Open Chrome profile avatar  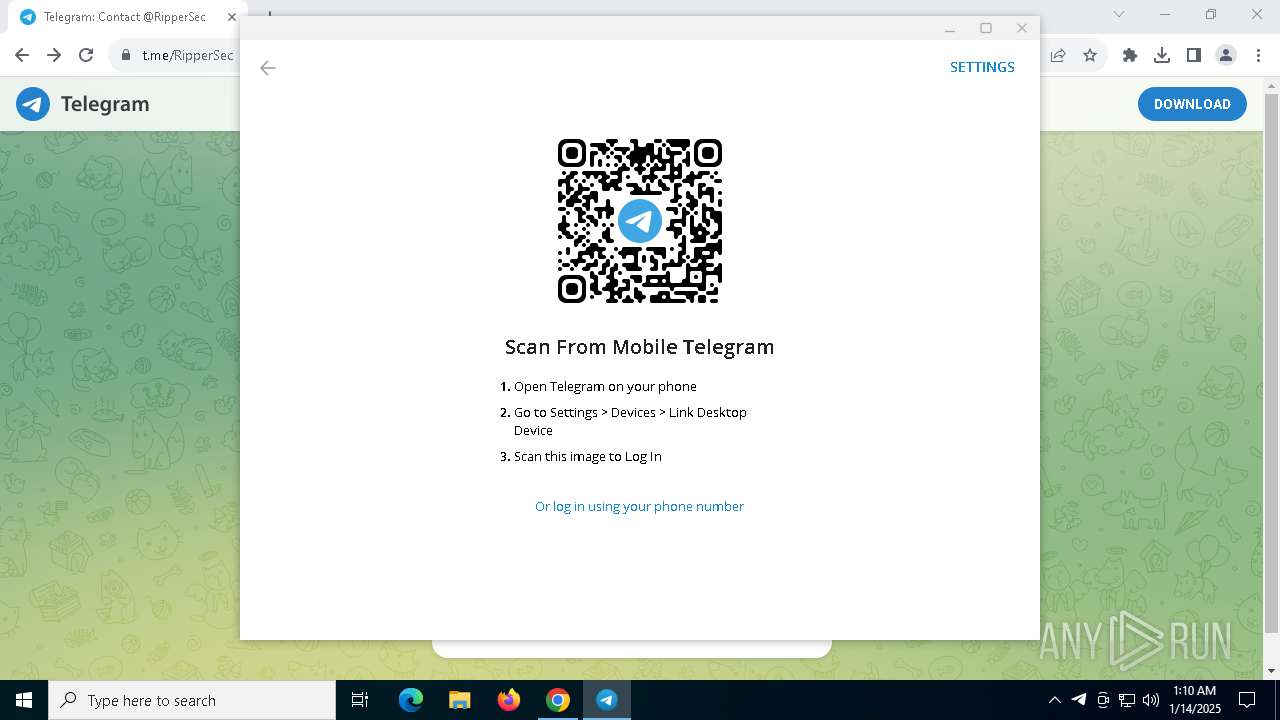(x=1226, y=55)
